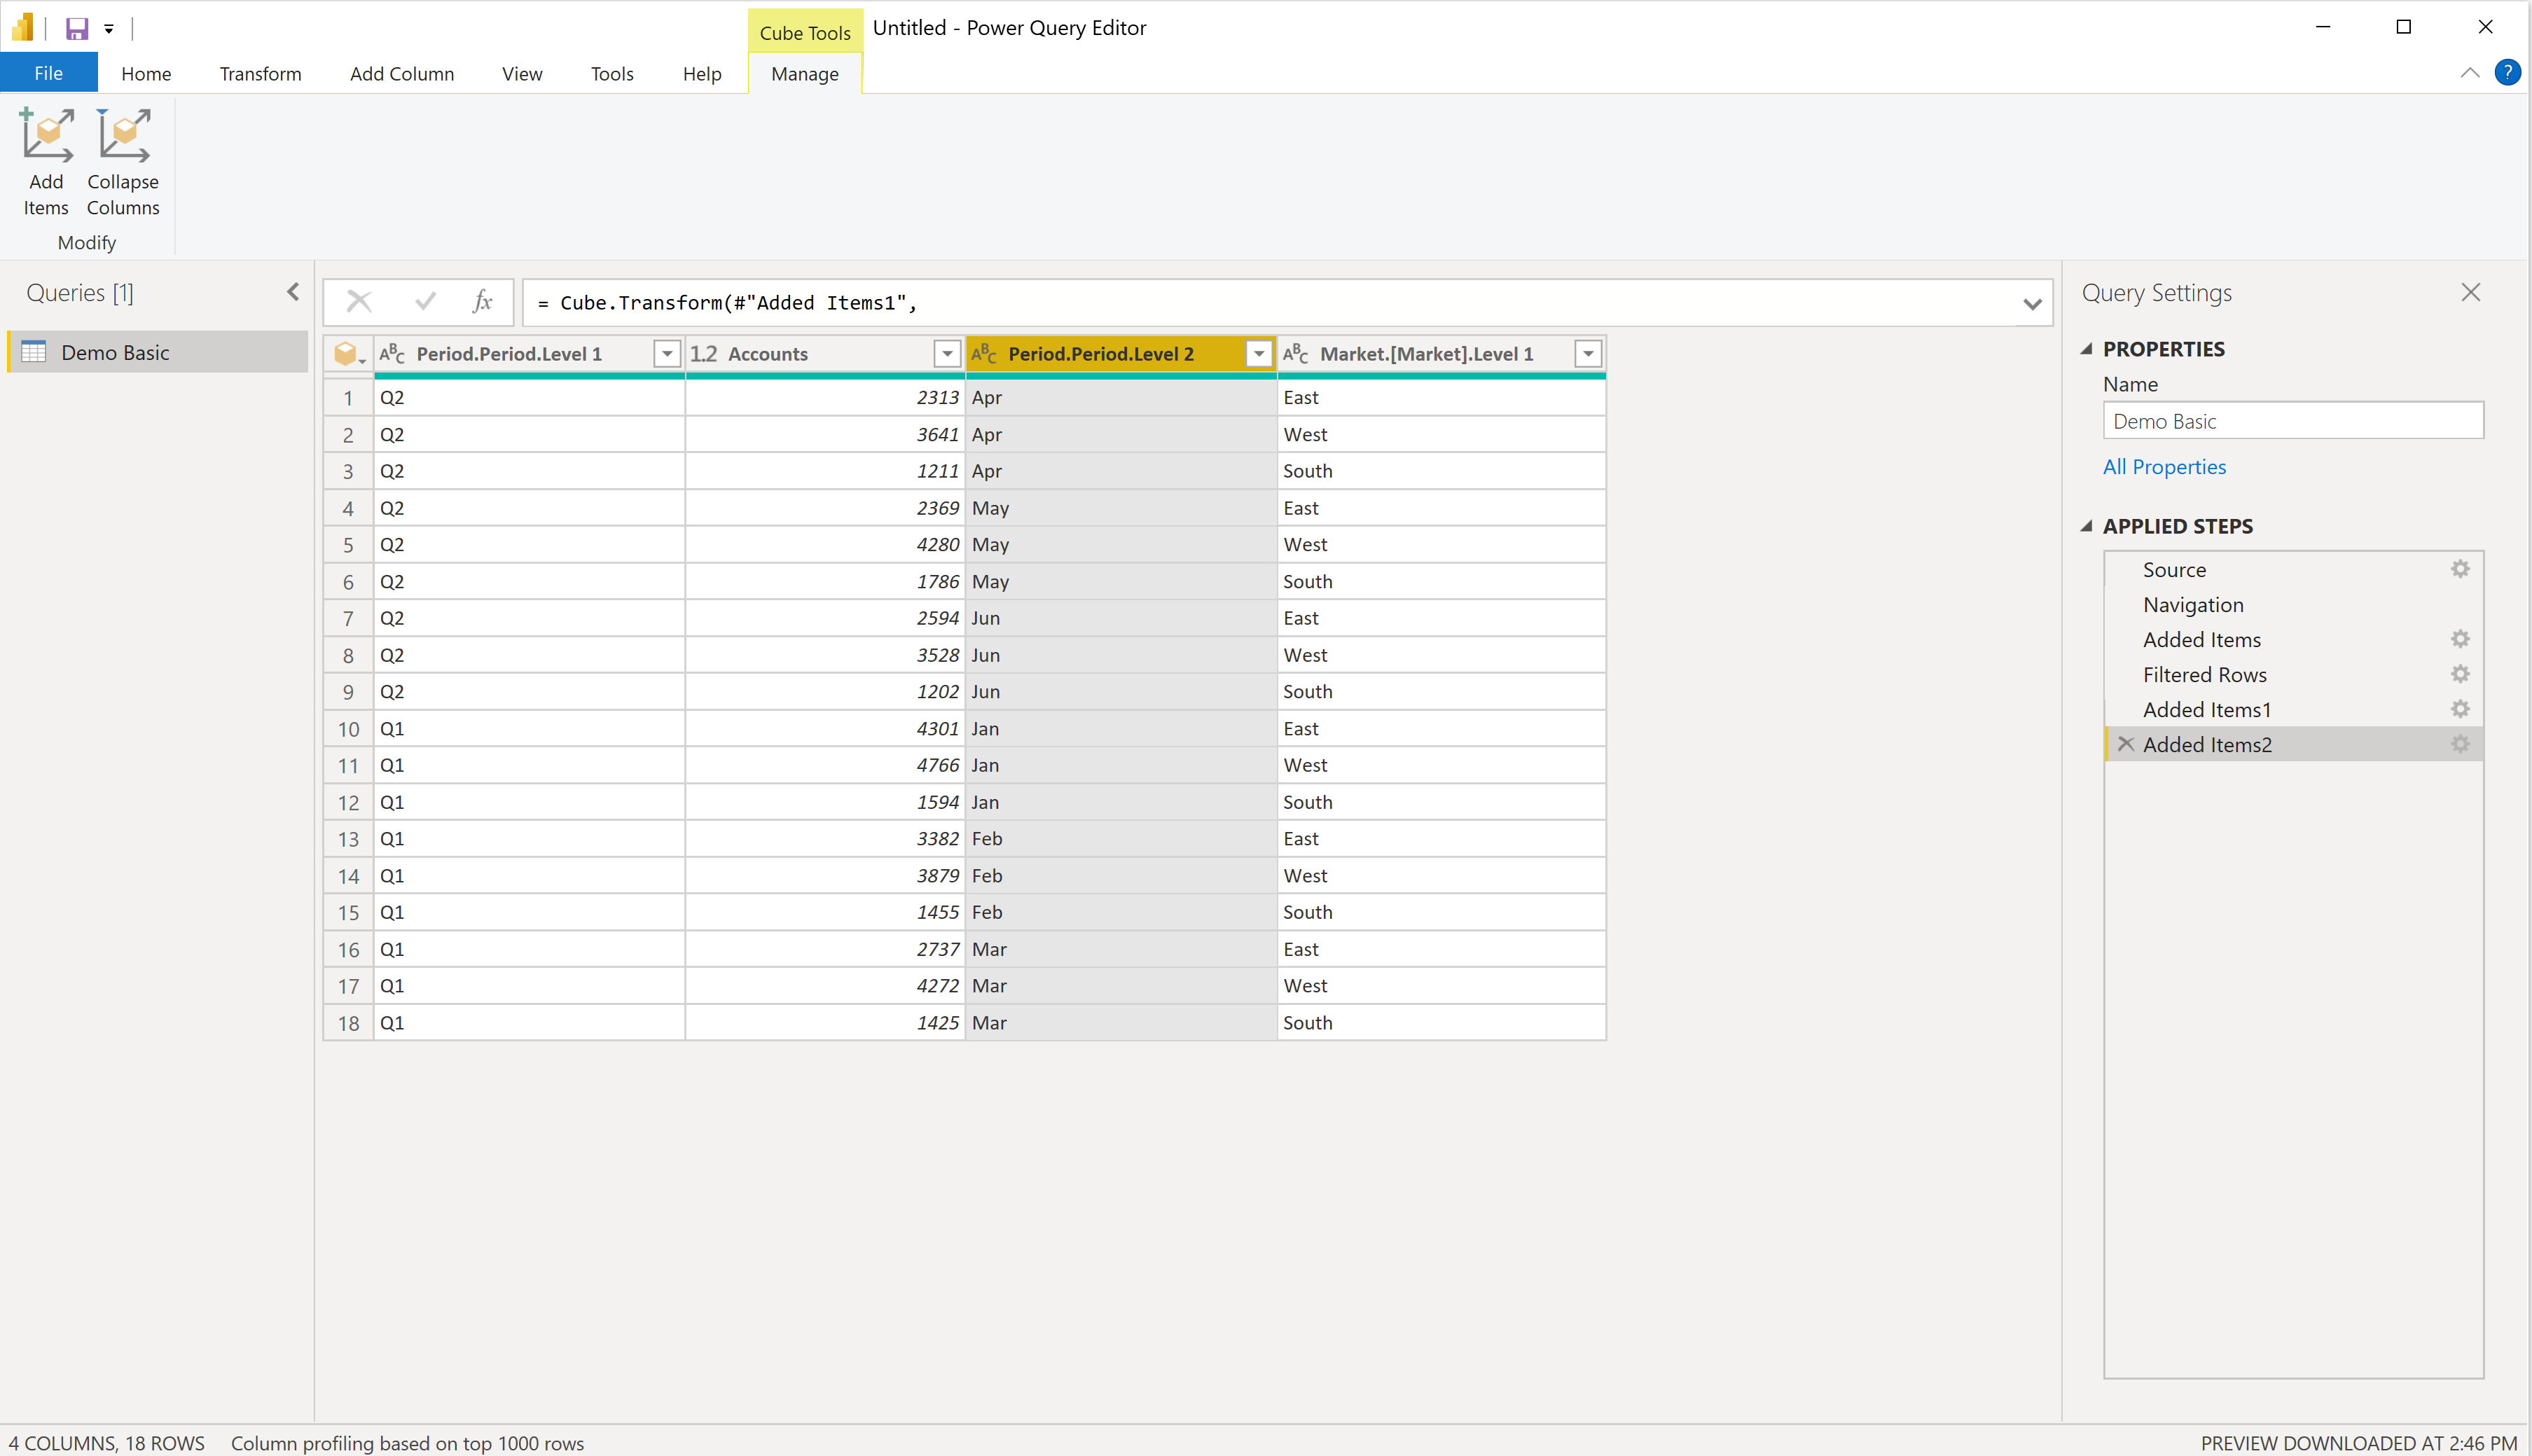2532x1456 pixels.
Task: Open Period.Period.Level 1 column filter dropdown
Action: click(667, 354)
